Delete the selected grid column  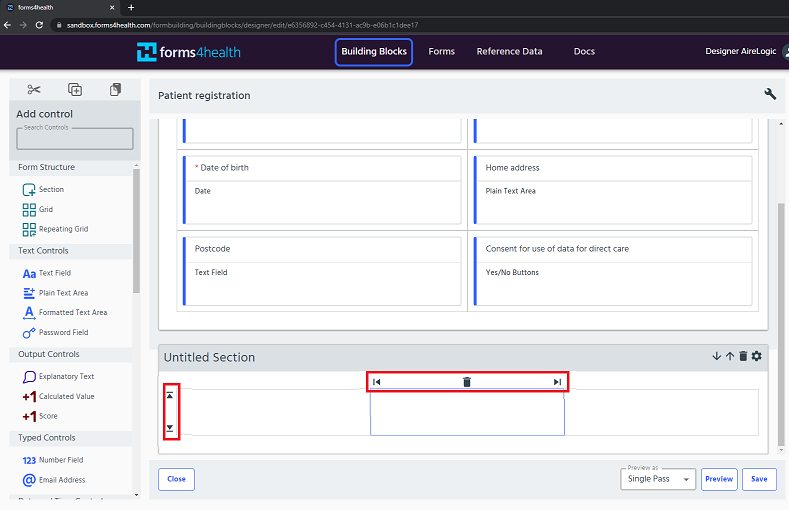[467, 382]
